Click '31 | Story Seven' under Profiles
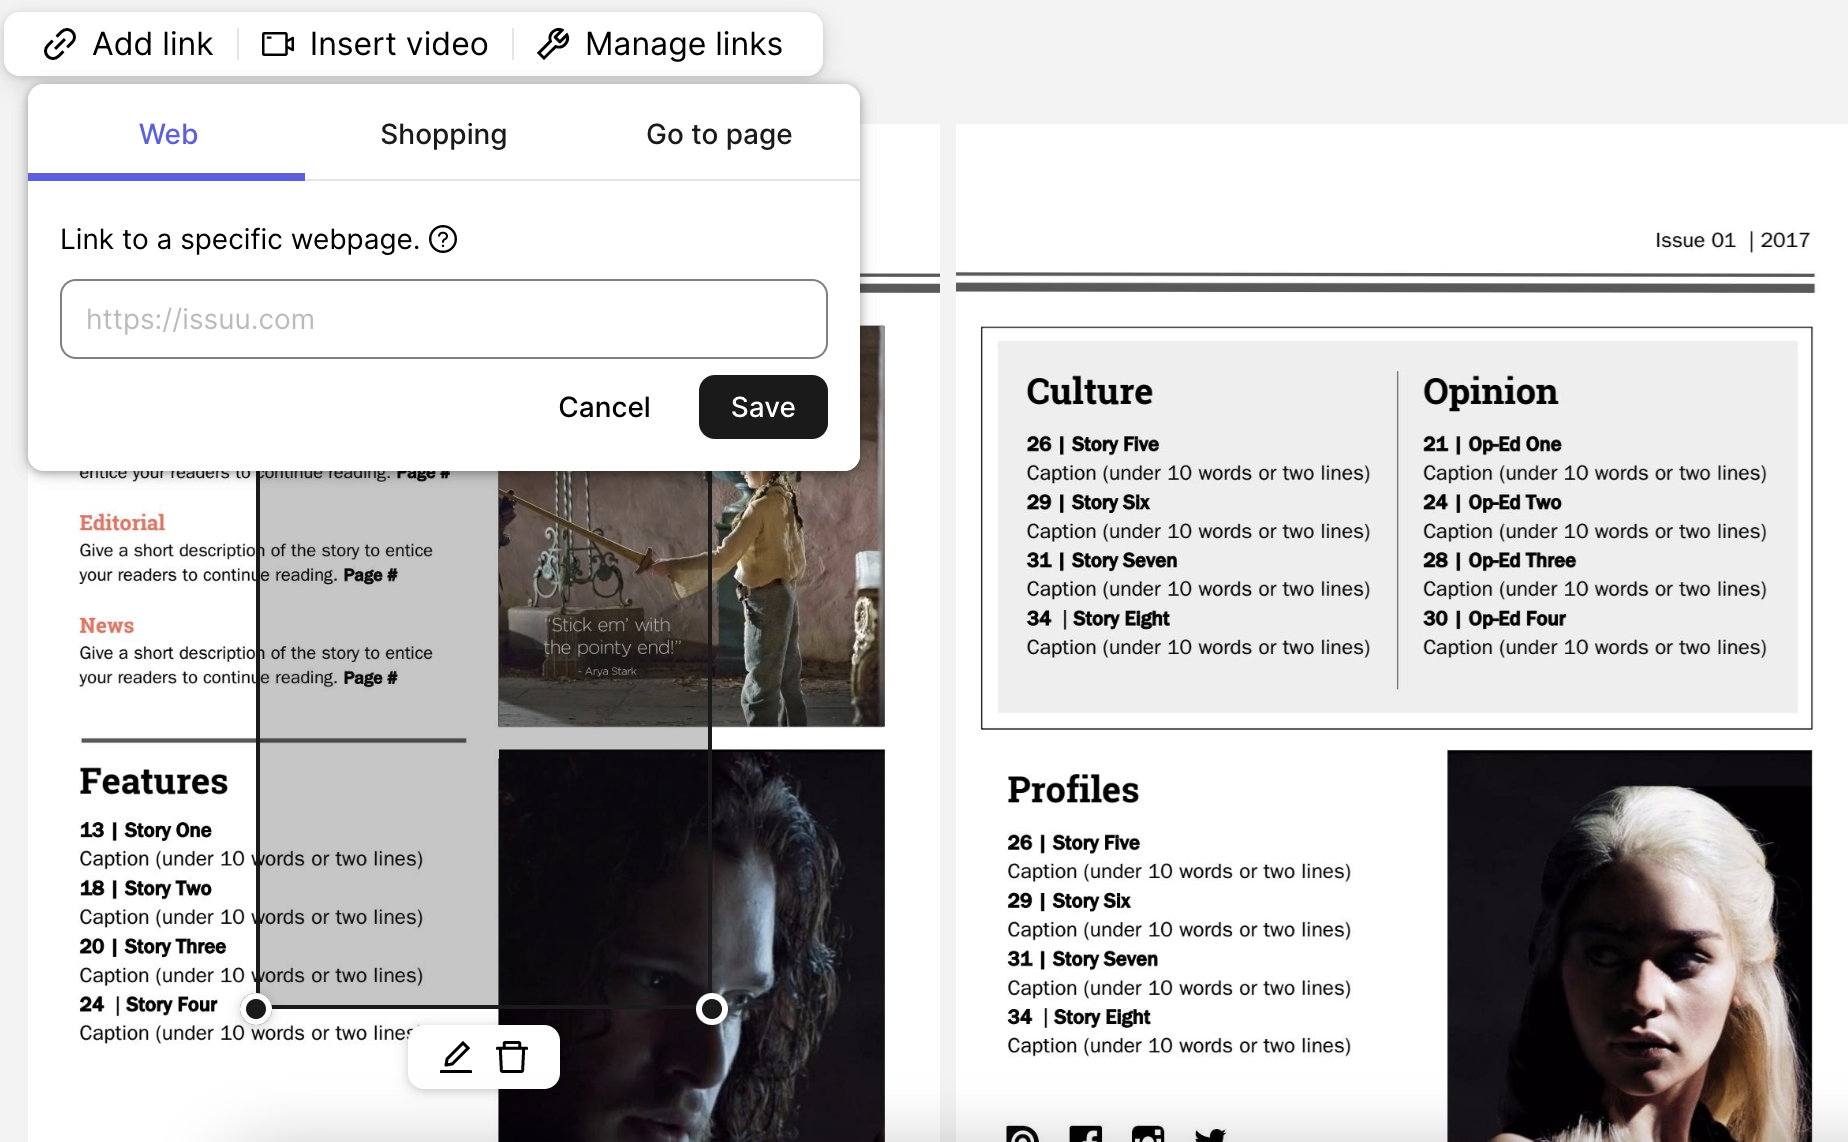The height and width of the screenshot is (1142, 1848). click(1082, 959)
